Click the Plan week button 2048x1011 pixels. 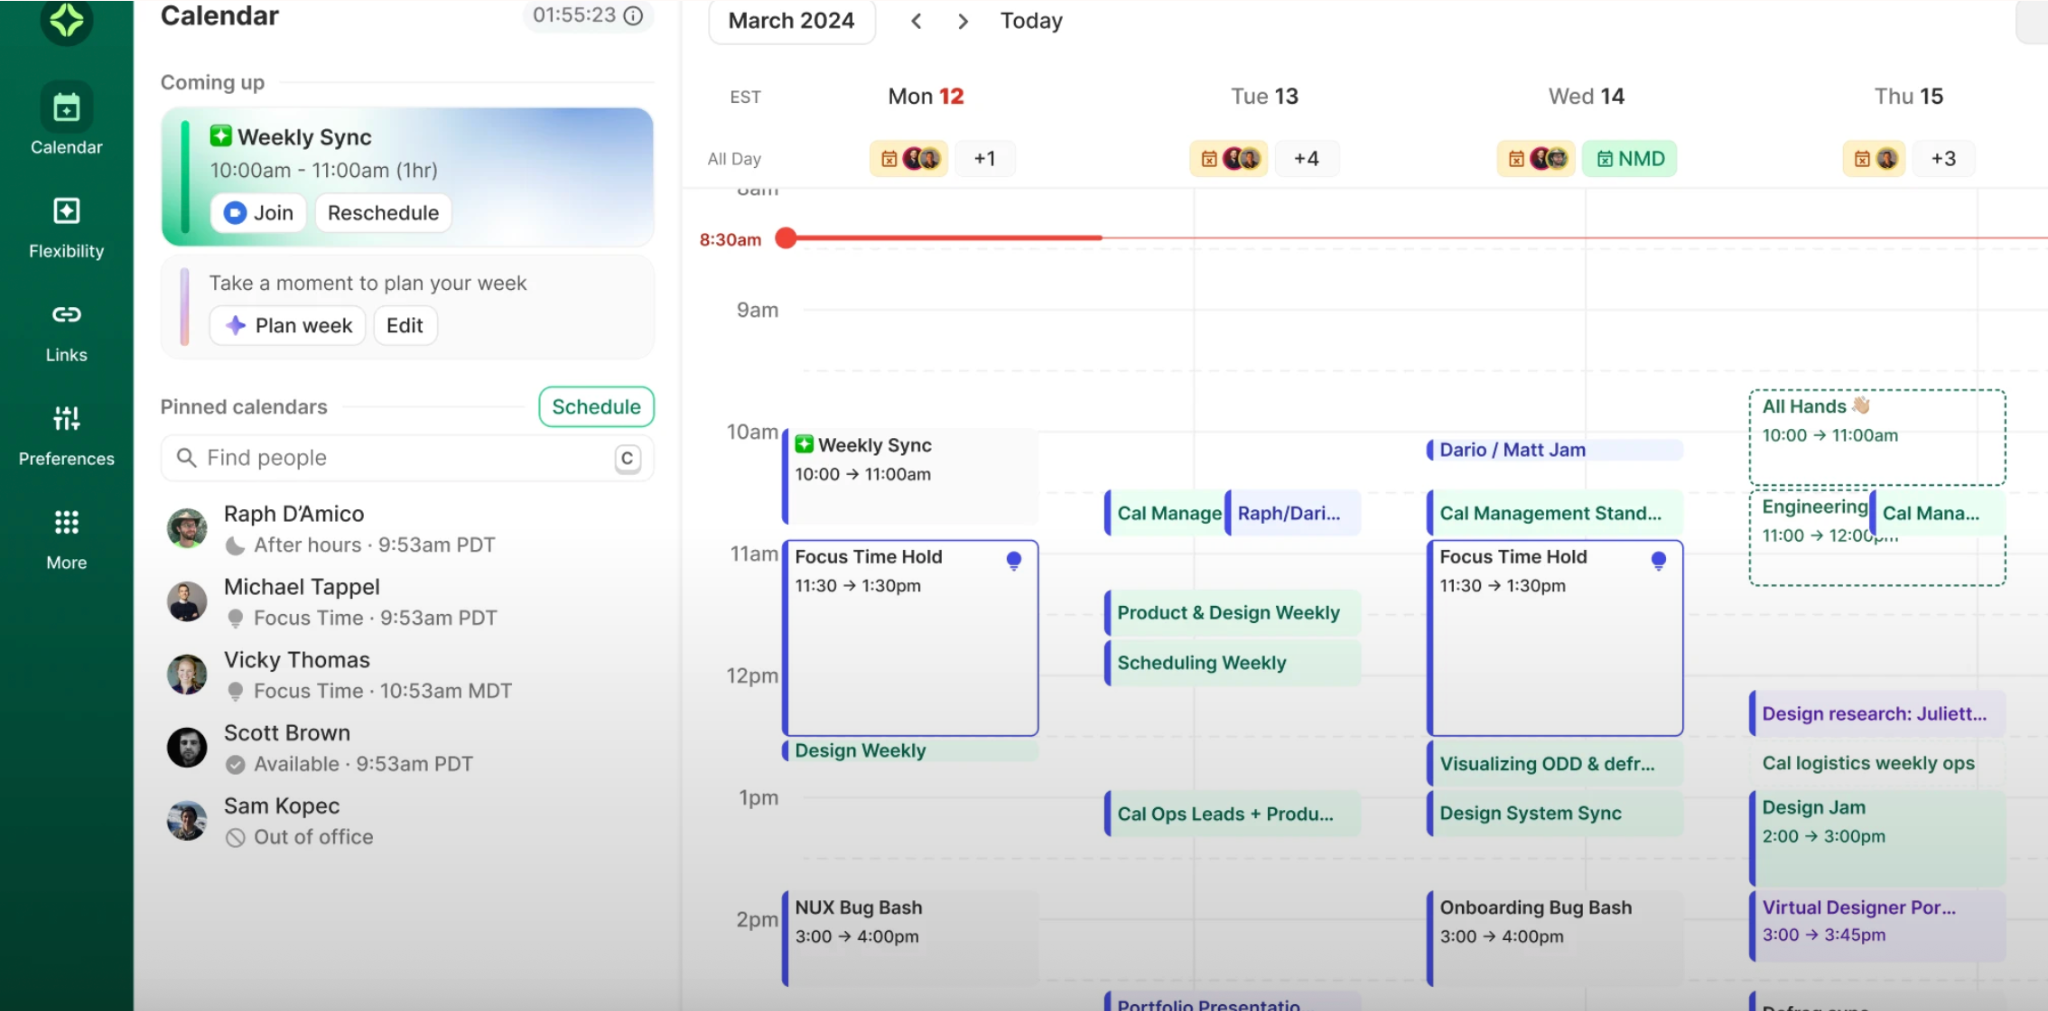coord(288,326)
